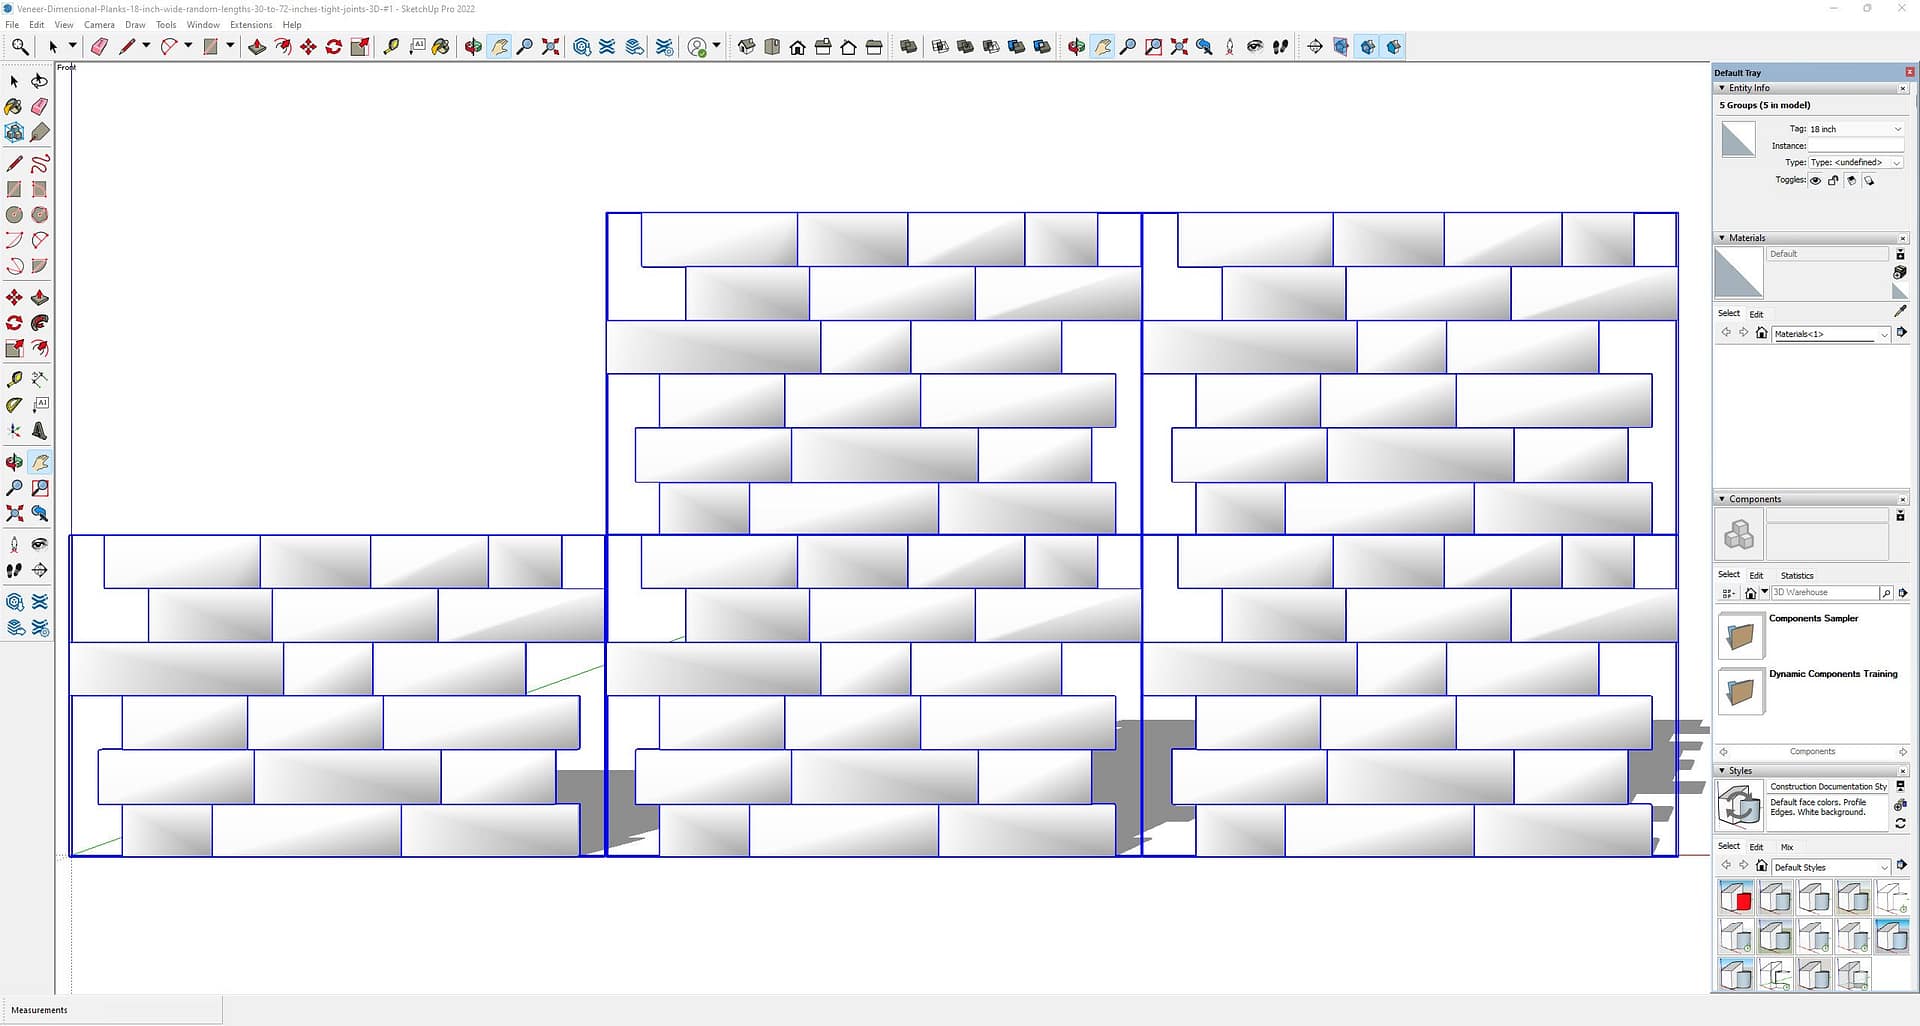The width and height of the screenshot is (1920, 1026).
Task: Open the Camera menu
Action: (x=99, y=25)
